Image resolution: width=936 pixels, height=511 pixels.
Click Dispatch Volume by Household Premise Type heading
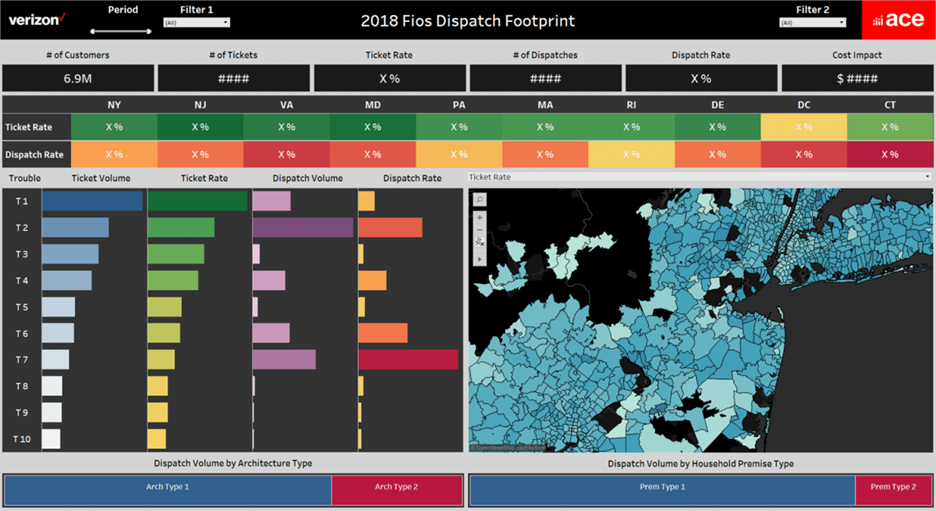(x=701, y=464)
